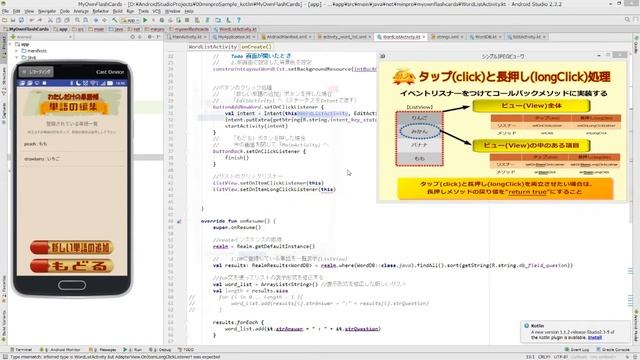The width and height of the screenshot is (640, 360).
Task: Click Install link in Kotlin notification
Action: pyautogui.click(x=595, y=338)
